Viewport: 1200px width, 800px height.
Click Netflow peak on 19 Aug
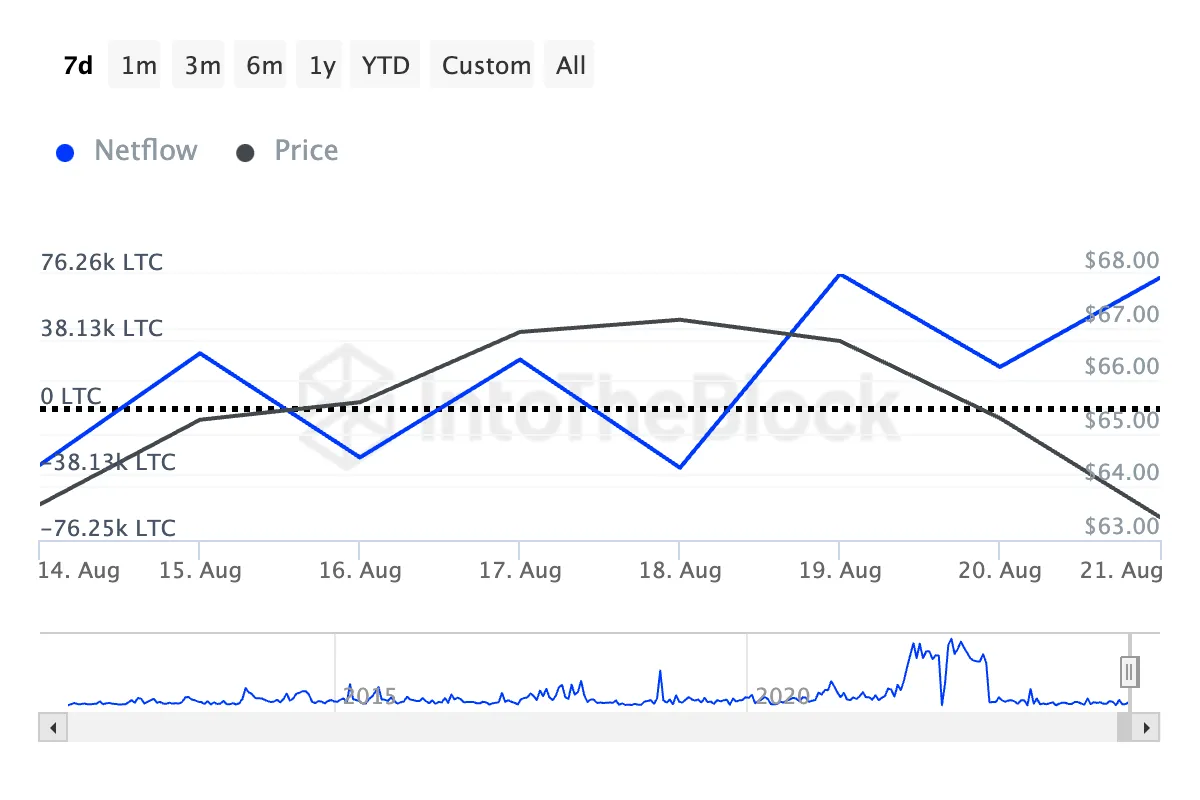[840, 274]
